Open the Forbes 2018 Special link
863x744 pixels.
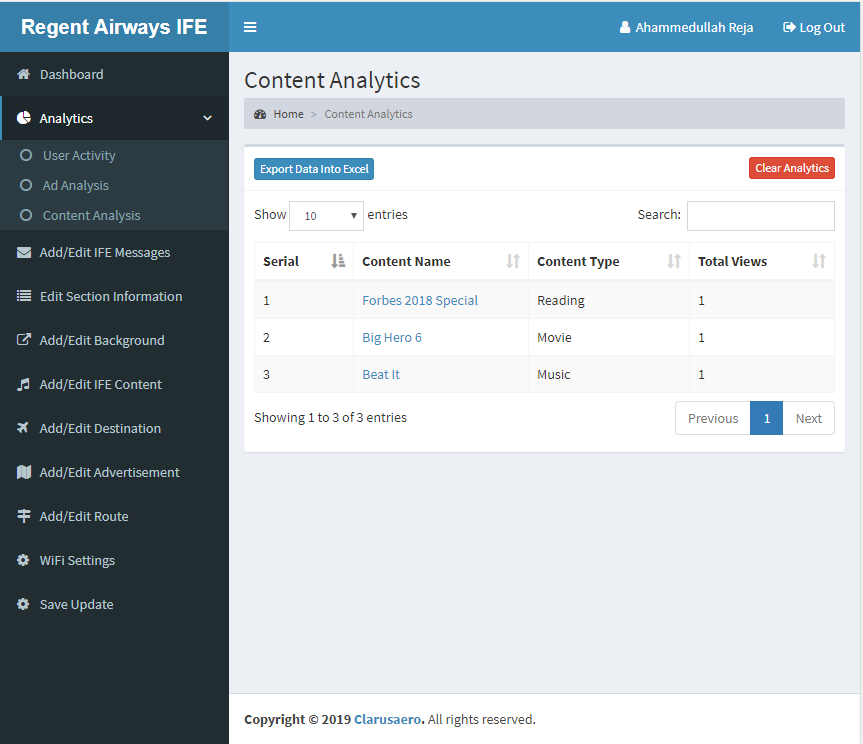pos(420,300)
